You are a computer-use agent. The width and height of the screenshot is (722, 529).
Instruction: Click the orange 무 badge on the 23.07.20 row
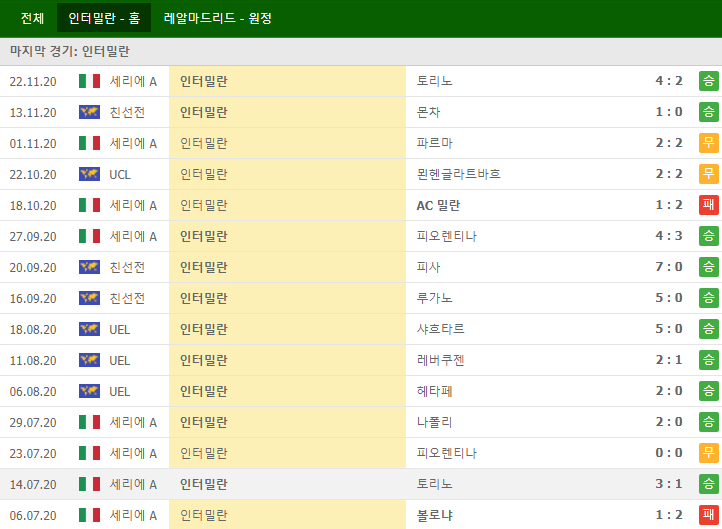point(709,453)
